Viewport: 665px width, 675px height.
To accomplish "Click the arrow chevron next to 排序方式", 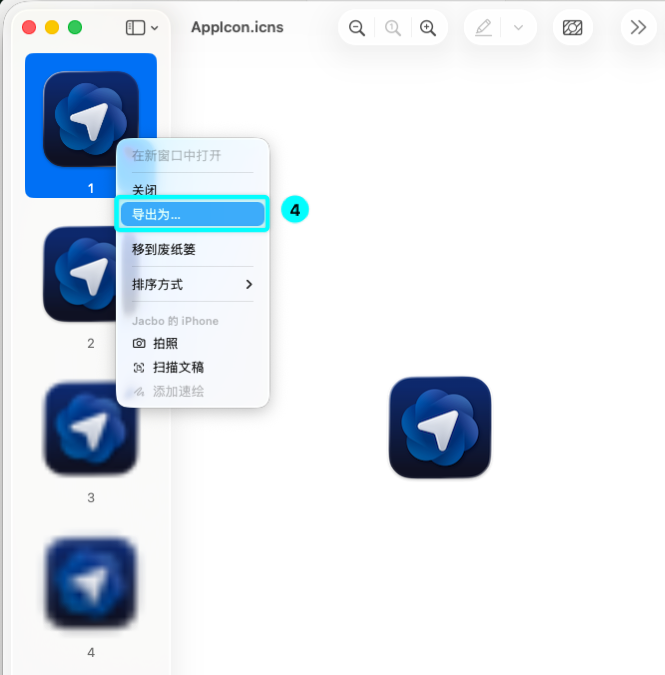I will pyautogui.click(x=249, y=285).
